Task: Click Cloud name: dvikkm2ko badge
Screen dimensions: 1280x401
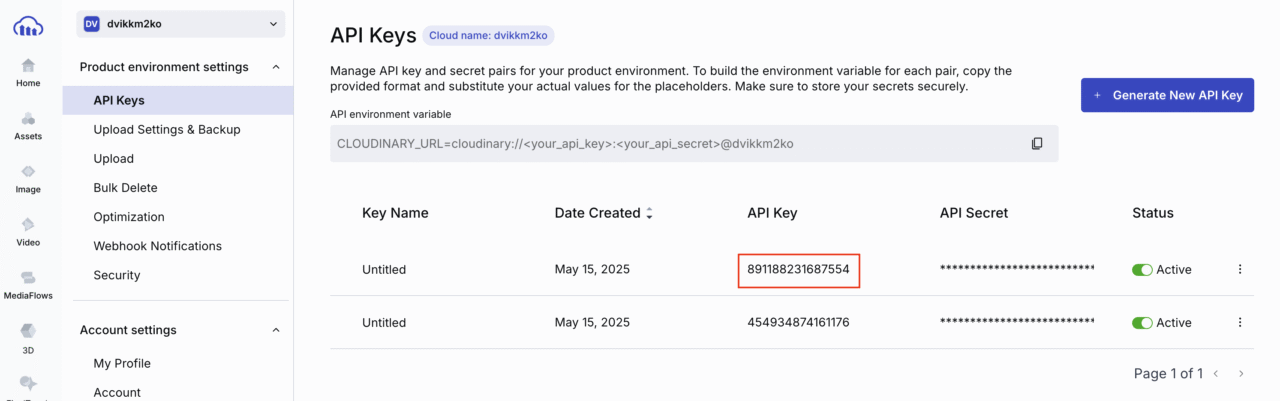Action: tap(488, 35)
